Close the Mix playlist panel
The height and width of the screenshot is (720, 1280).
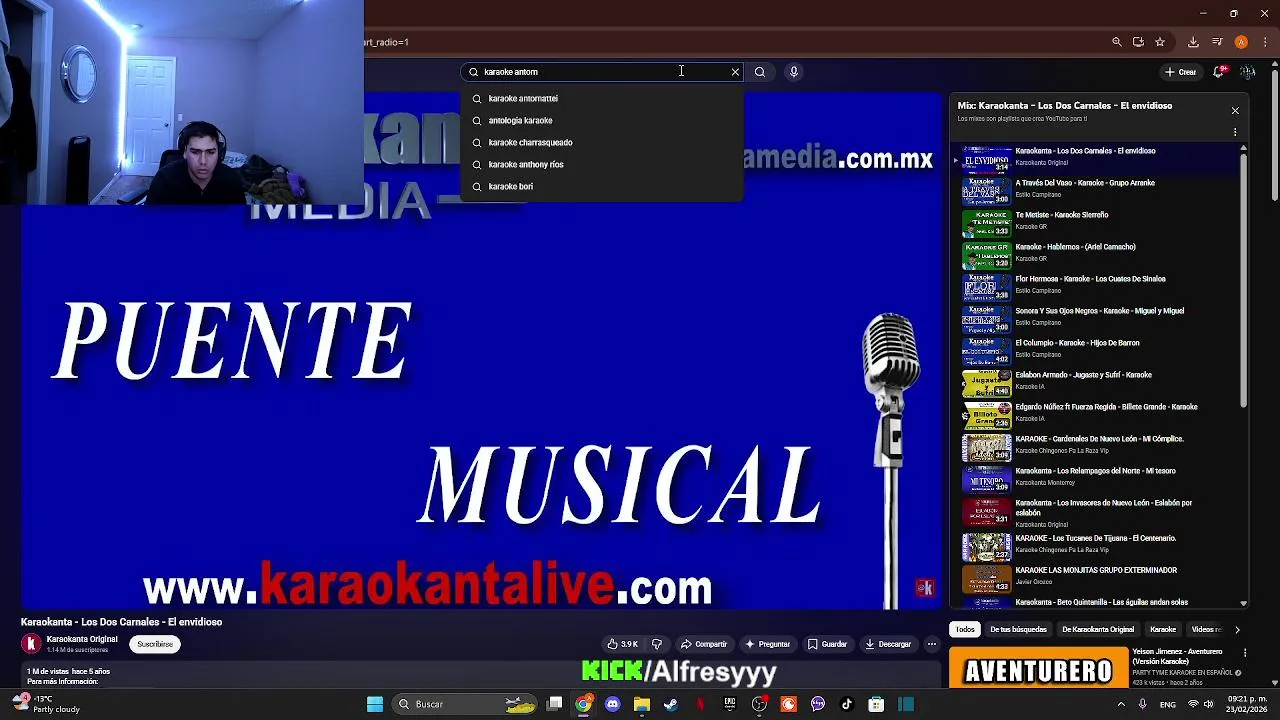[x=1235, y=111]
